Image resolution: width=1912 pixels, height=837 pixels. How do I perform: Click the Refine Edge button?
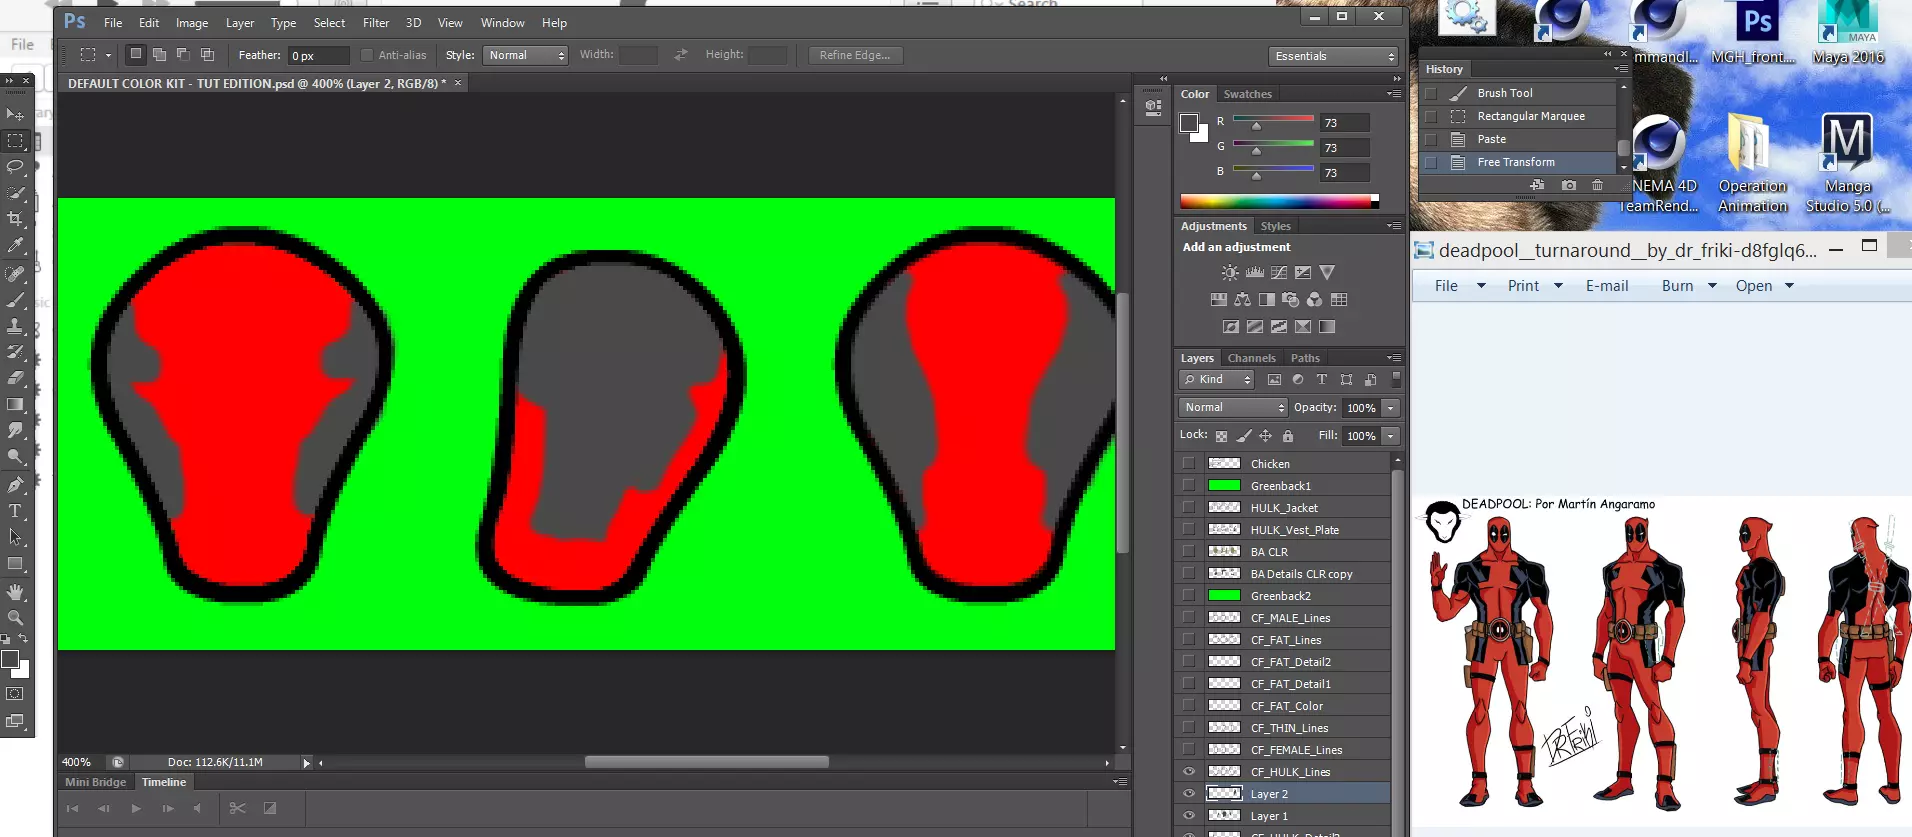click(855, 56)
